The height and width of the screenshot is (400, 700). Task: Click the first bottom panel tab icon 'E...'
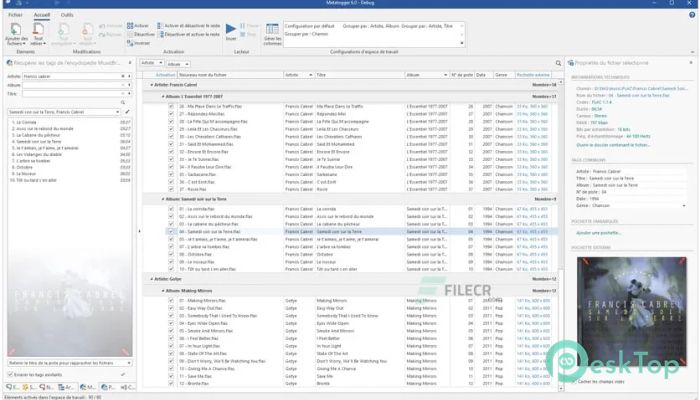click(12, 387)
